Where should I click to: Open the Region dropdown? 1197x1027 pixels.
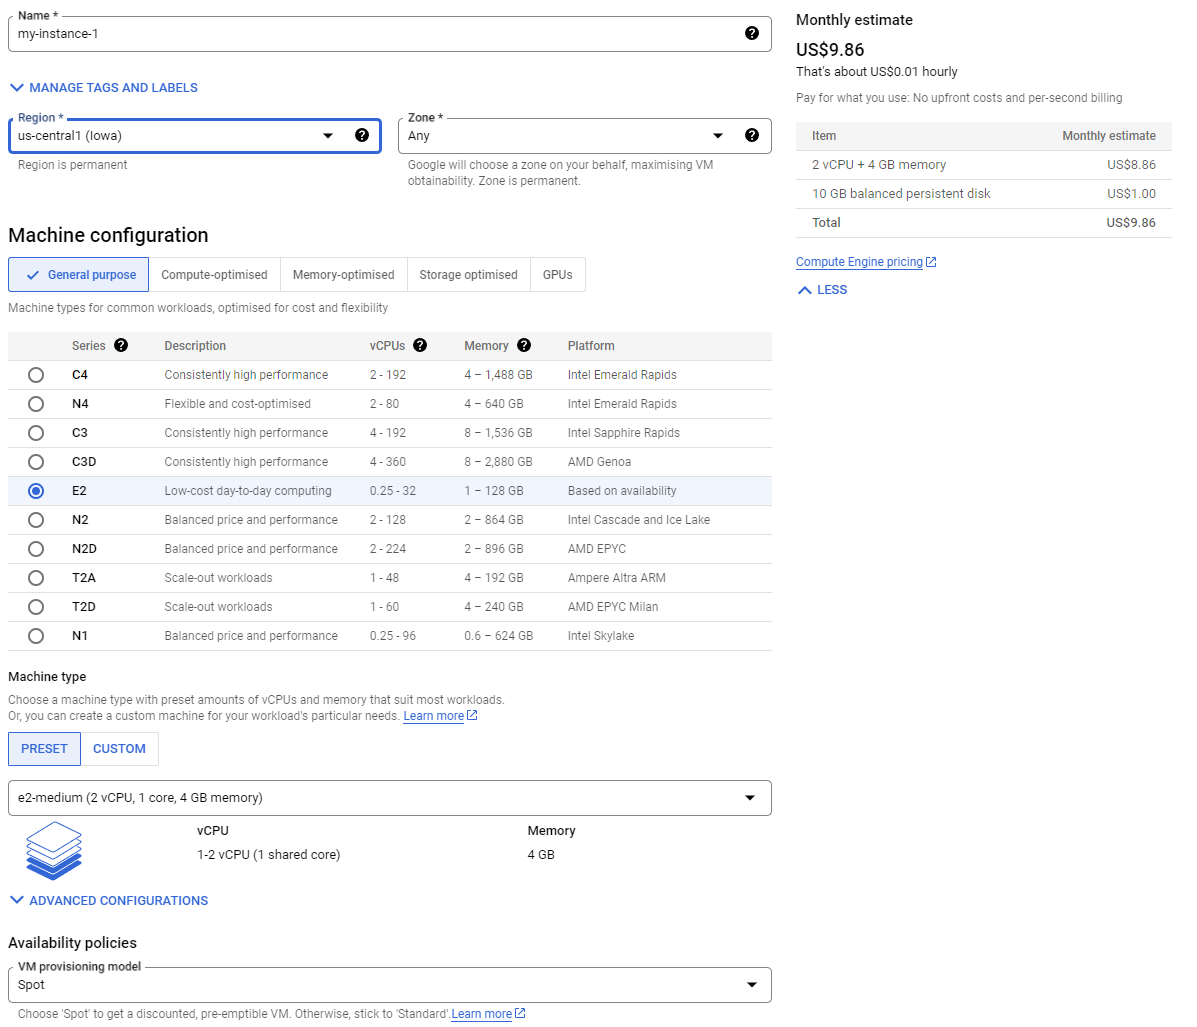pyautogui.click(x=328, y=134)
